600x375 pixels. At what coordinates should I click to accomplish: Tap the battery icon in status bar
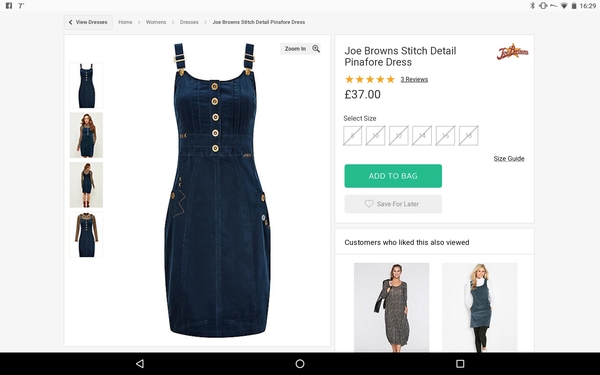coord(574,5)
